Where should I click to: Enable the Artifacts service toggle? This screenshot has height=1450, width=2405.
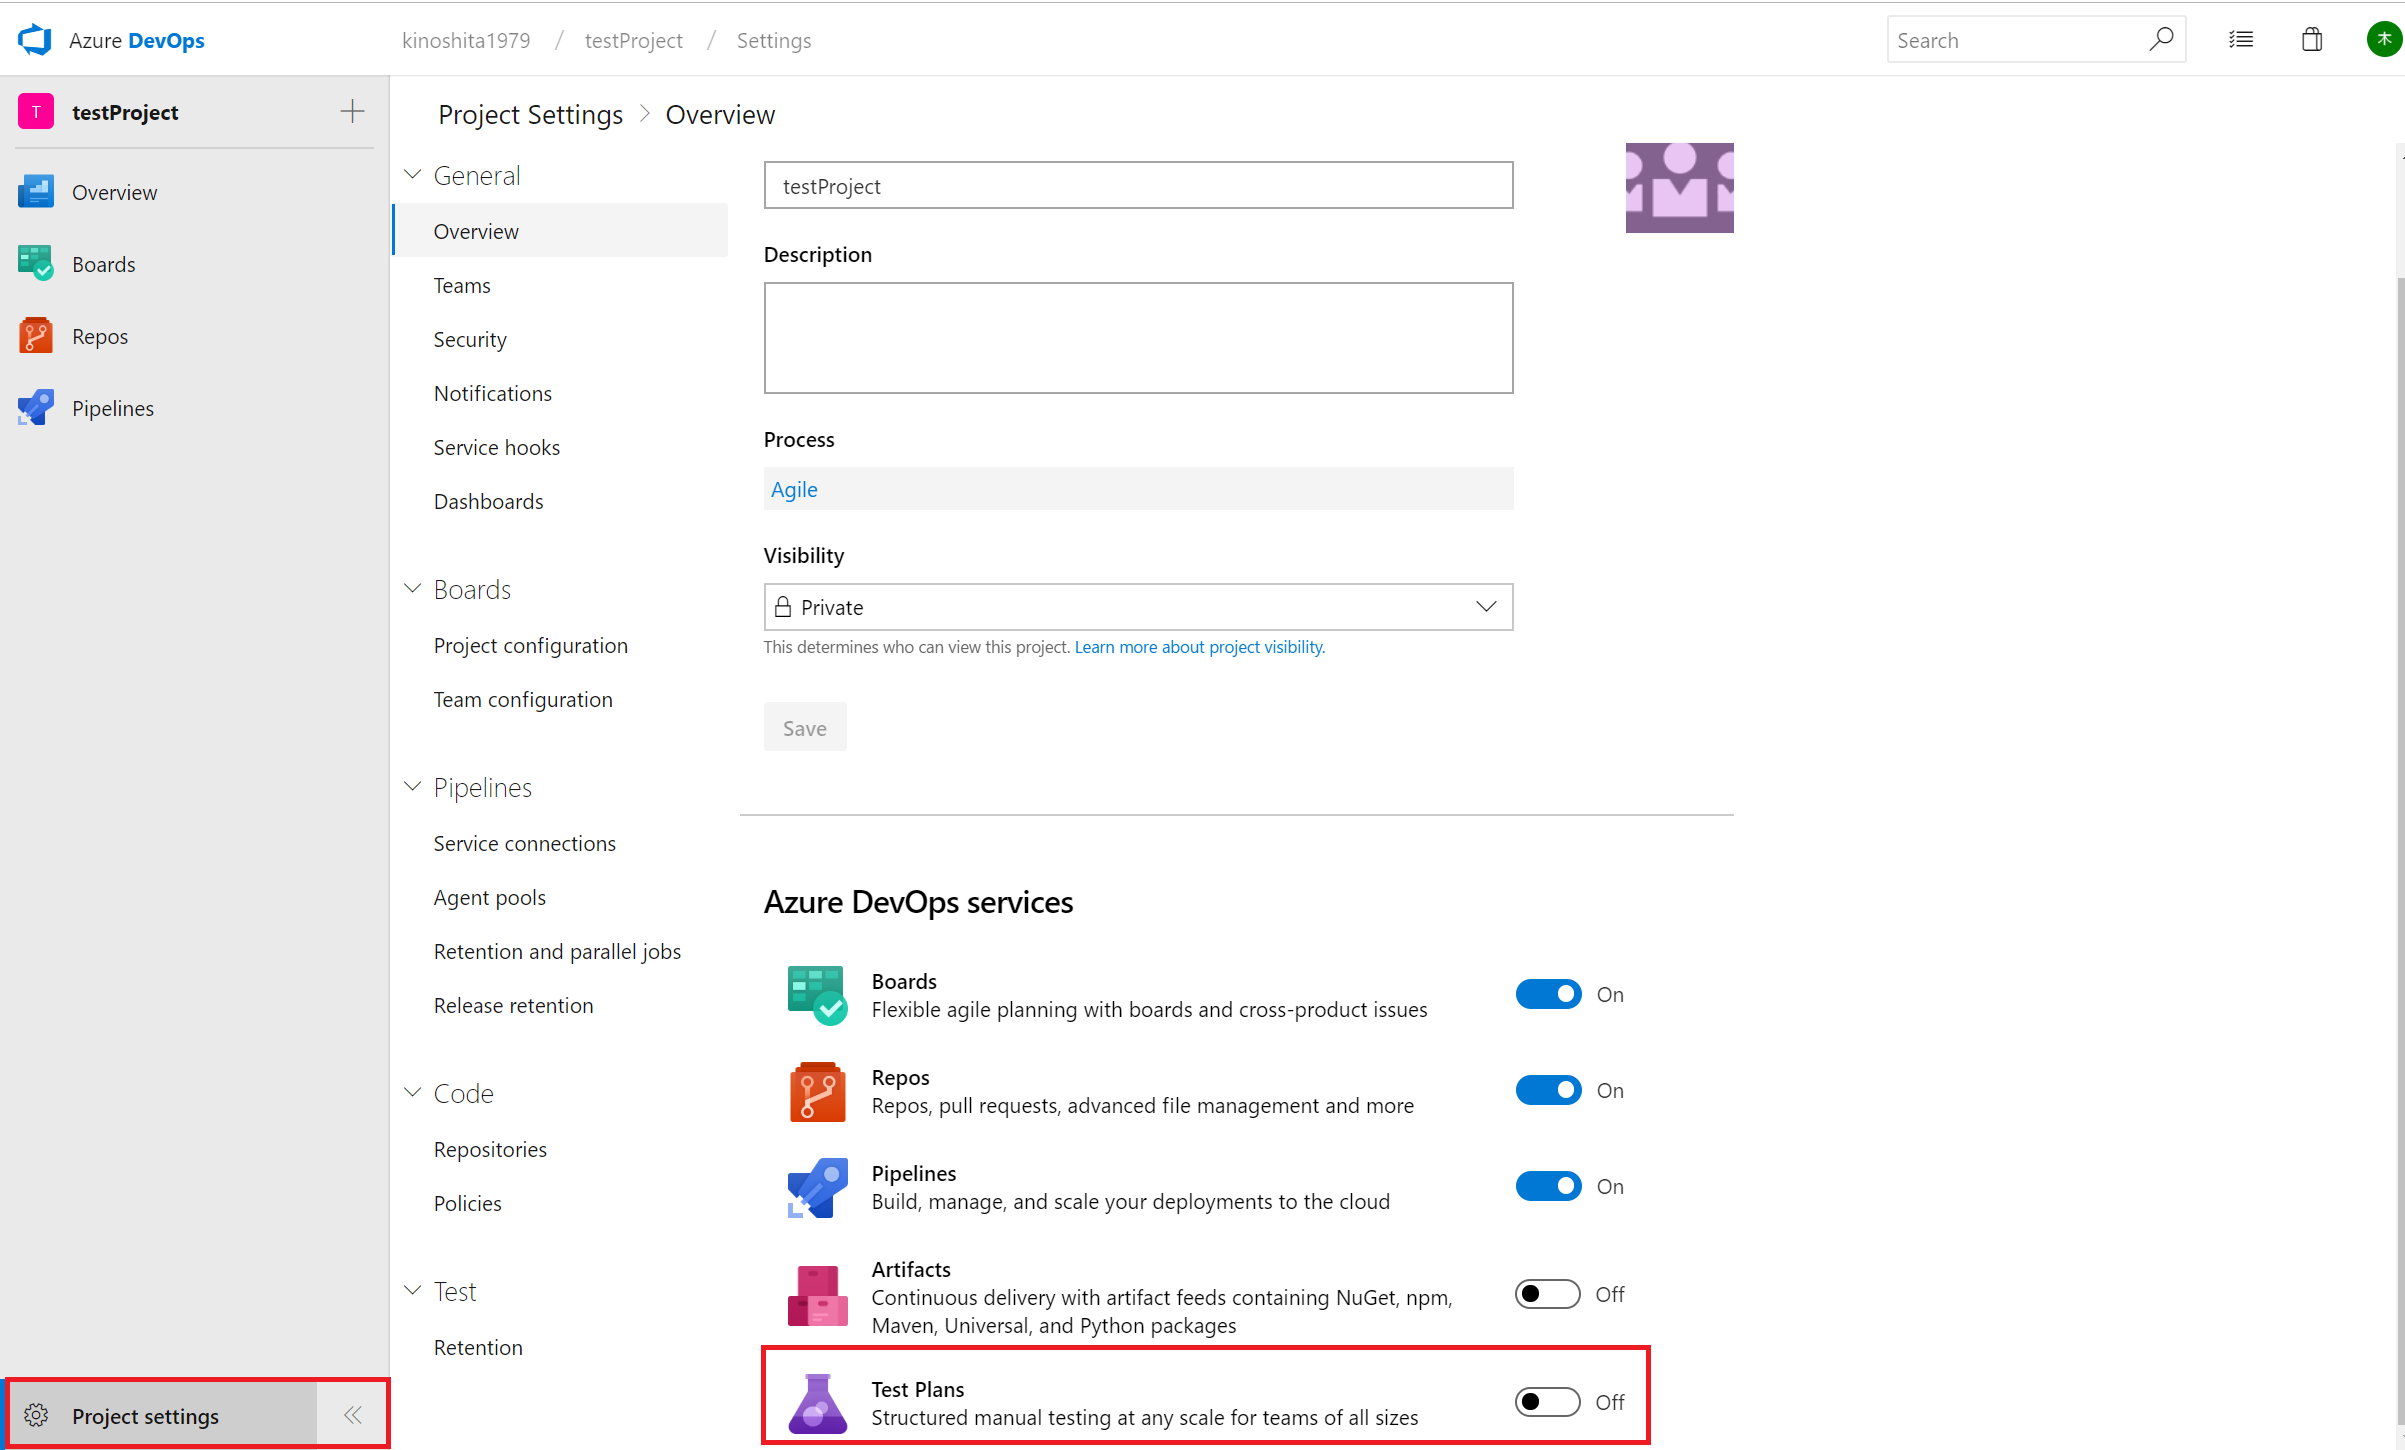tap(1548, 1294)
